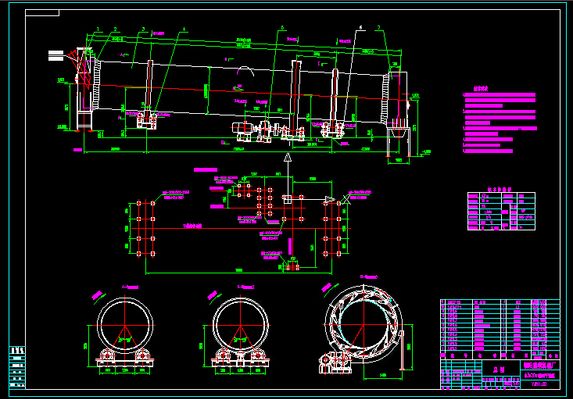Select the small specifications table on the right

click(x=501, y=211)
